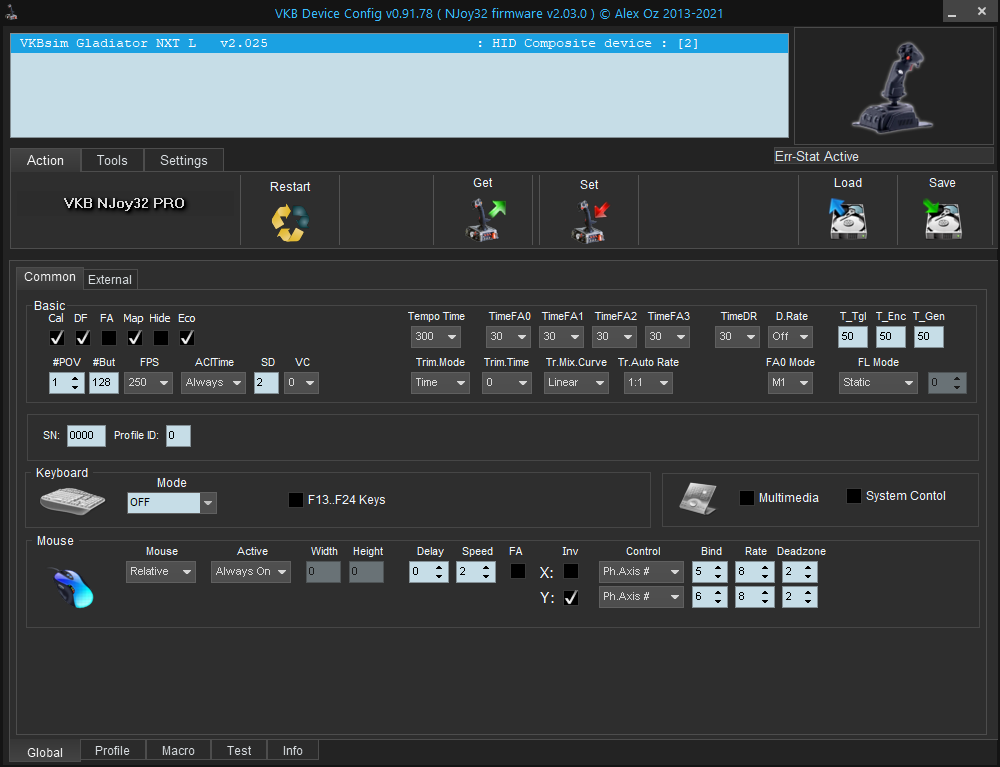Switch to the Tools tab
1000x767 pixels.
click(x=112, y=160)
